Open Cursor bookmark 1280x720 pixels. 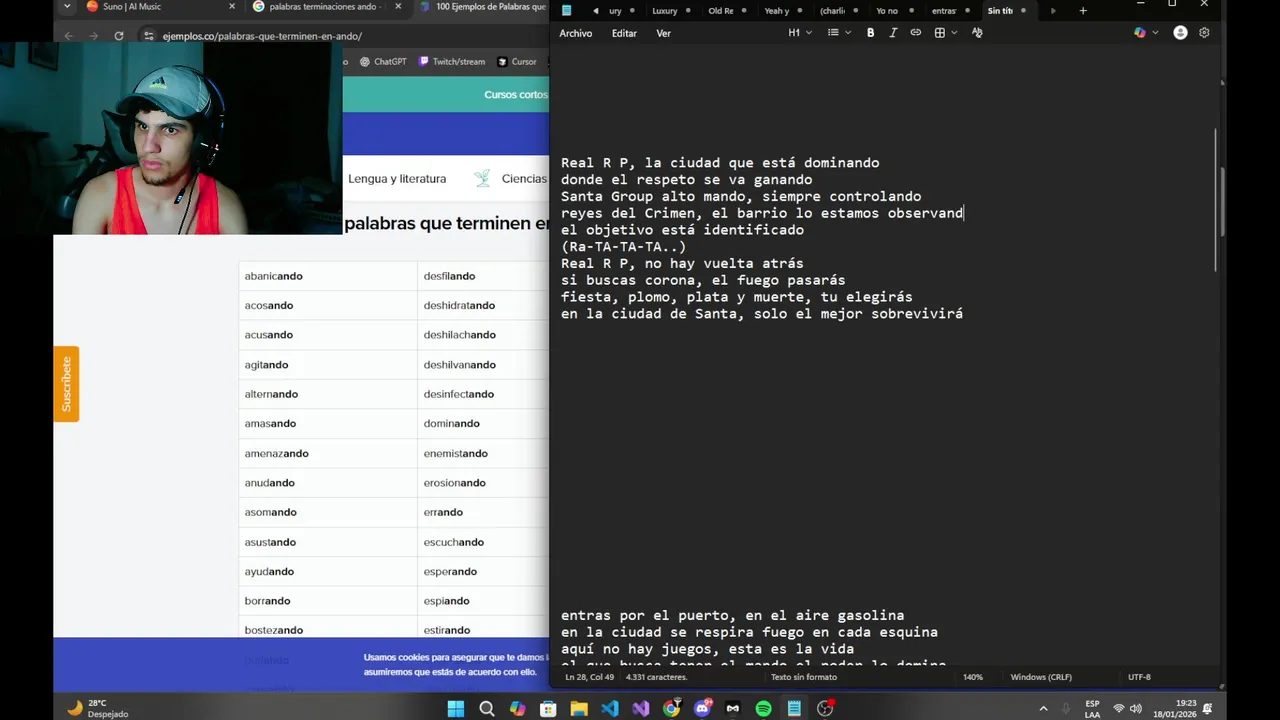pyautogui.click(x=517, y=62)
